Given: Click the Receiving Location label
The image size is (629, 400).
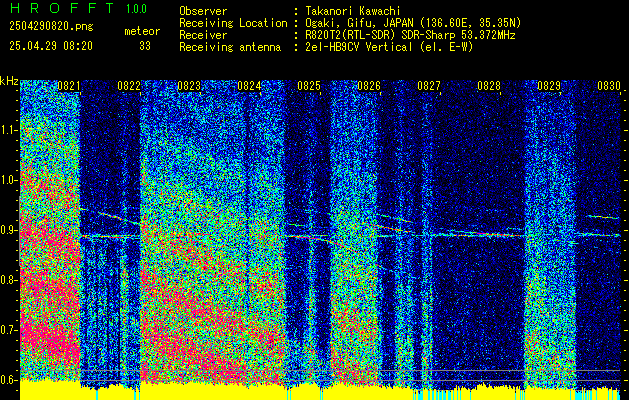Looking at the screenshot, I should pos(233,23).
